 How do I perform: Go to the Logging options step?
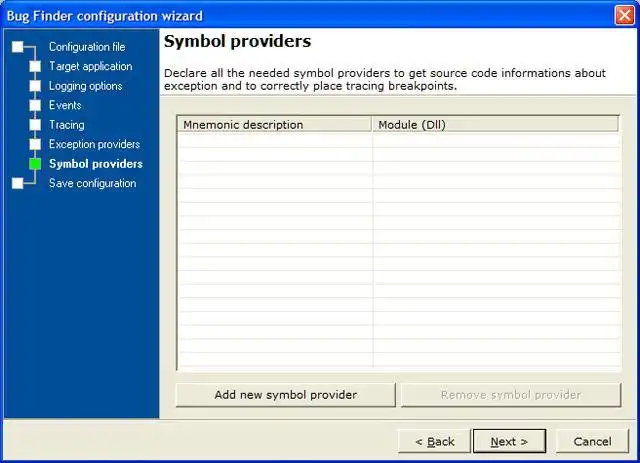86,86
